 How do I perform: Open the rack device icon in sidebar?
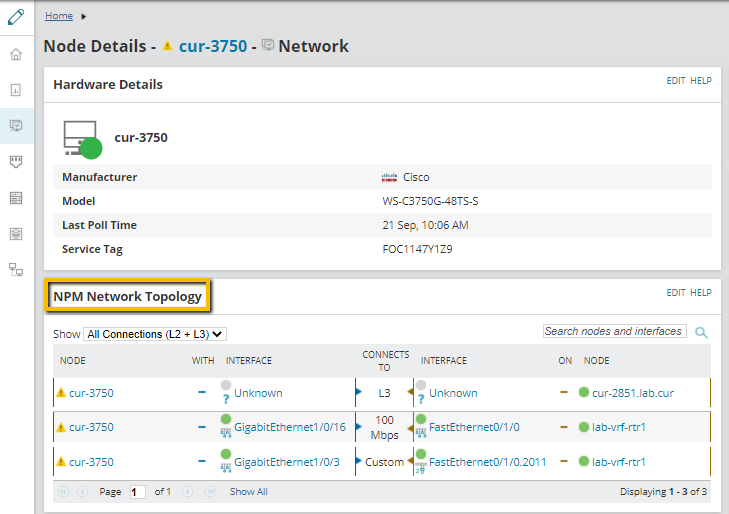[x=16, y=198]
